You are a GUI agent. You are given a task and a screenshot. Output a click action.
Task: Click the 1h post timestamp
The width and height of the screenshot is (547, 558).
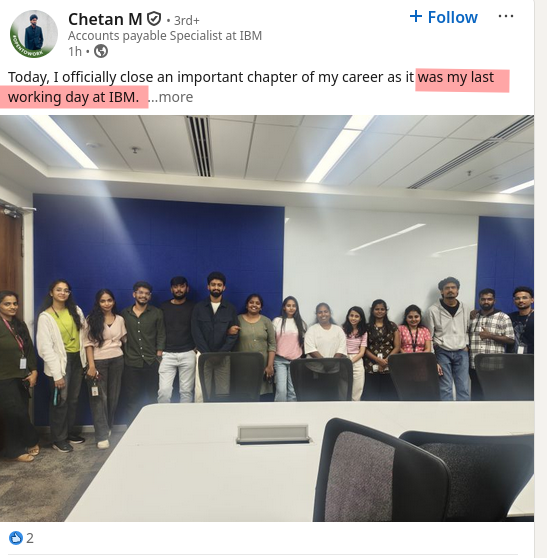pyautogui.click(x=75, y=52)
